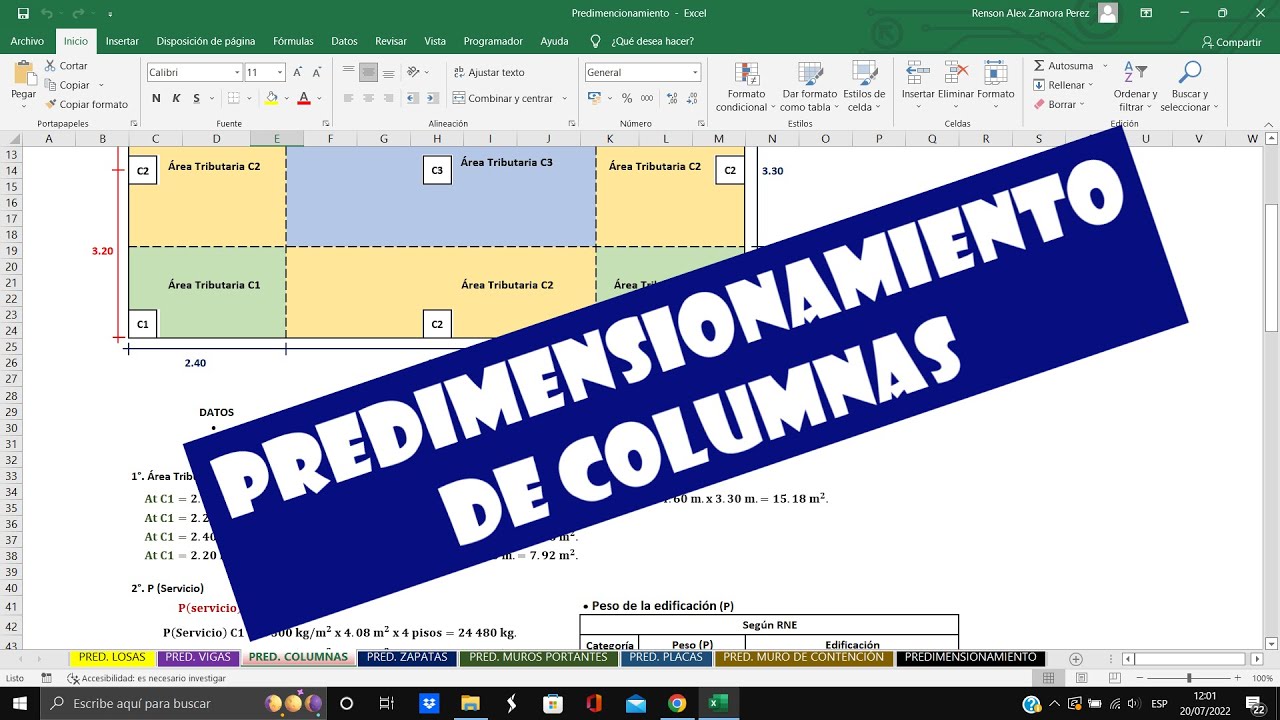This screenshot has width=1280, height=720.
Task: Click the Copiar copy button
Action: pyautogui.click(x=67, y=85)
